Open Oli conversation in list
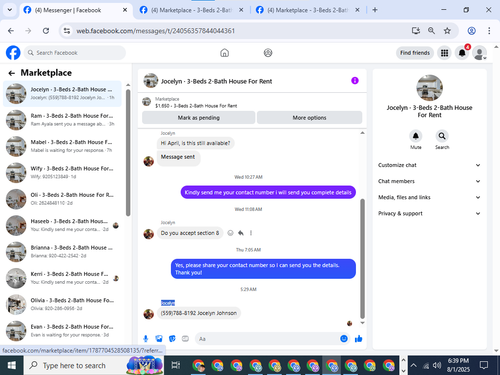Image resolution: width=500 pixels, height=375 pixels. pyautogui.click(x=62, y=199)
